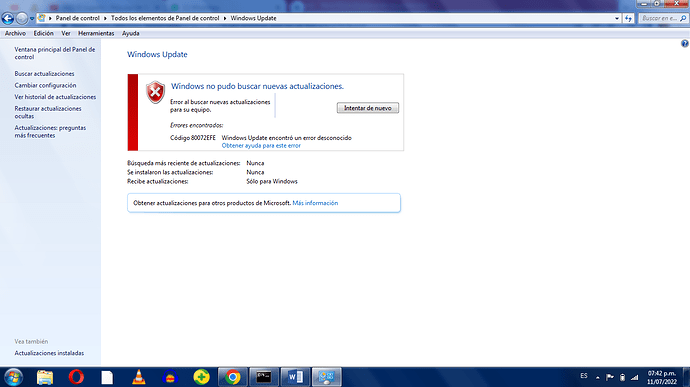Click the Forward navigation arrow
This screenshot has height=387, width=690.
coord(21,18)
